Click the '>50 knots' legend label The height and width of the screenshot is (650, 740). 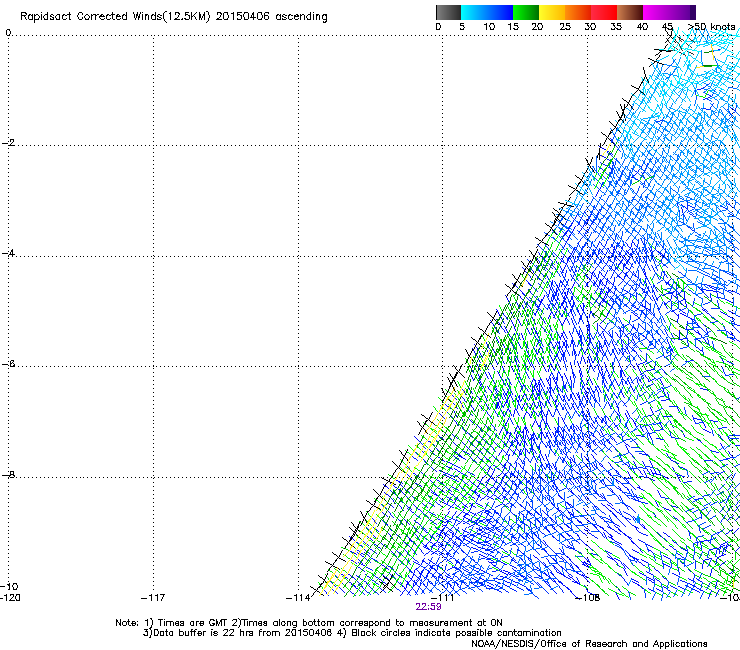(x=711, y=26)
